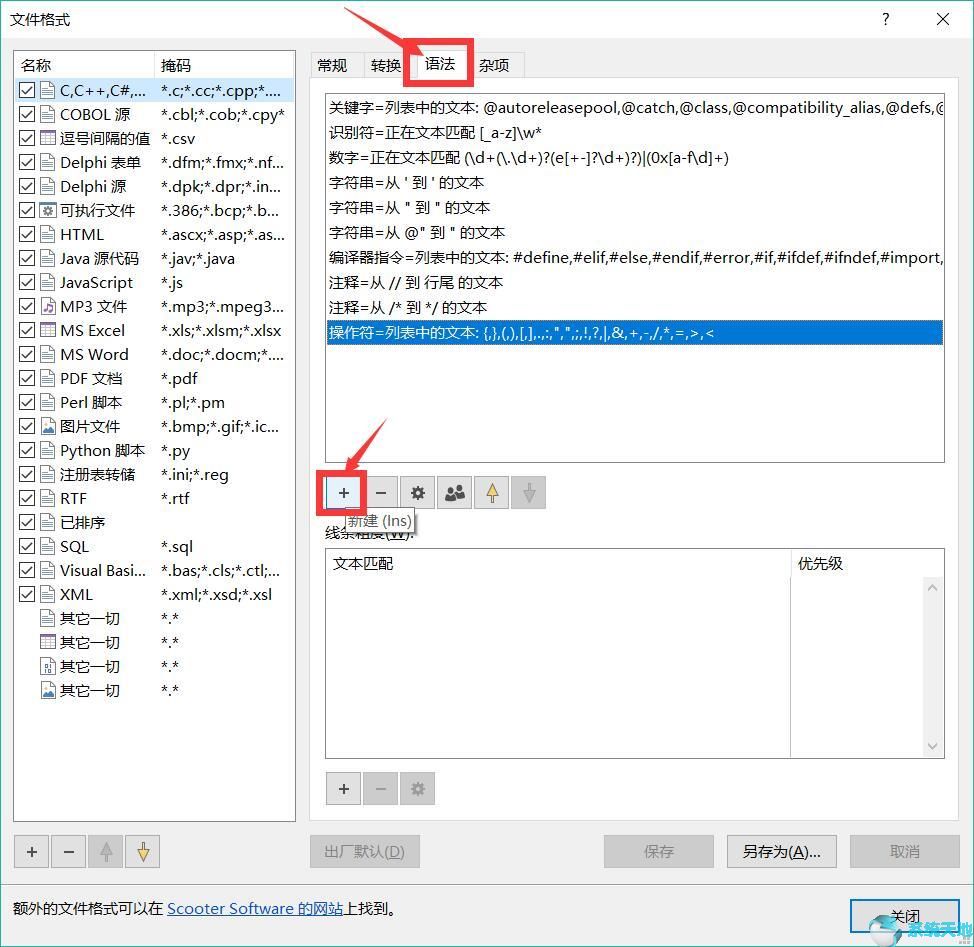Switch to the 转换 tab
974x947 pixels.
(x=386, y=65)
